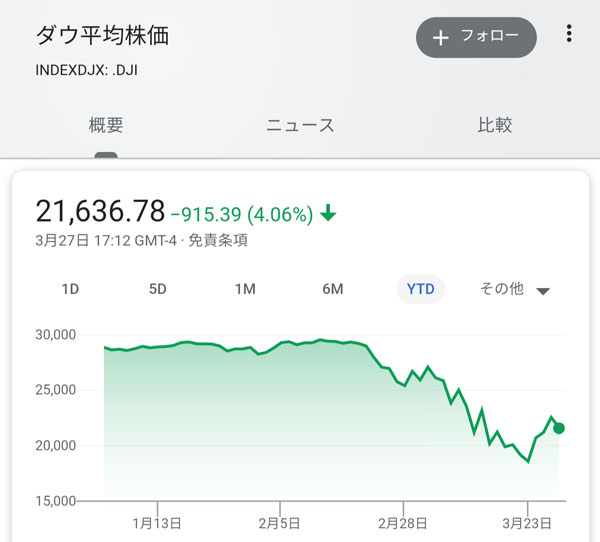Click the 3月23日 date label on axis
The height and width of the screenshot is (542, 600).
click(527, 522)
